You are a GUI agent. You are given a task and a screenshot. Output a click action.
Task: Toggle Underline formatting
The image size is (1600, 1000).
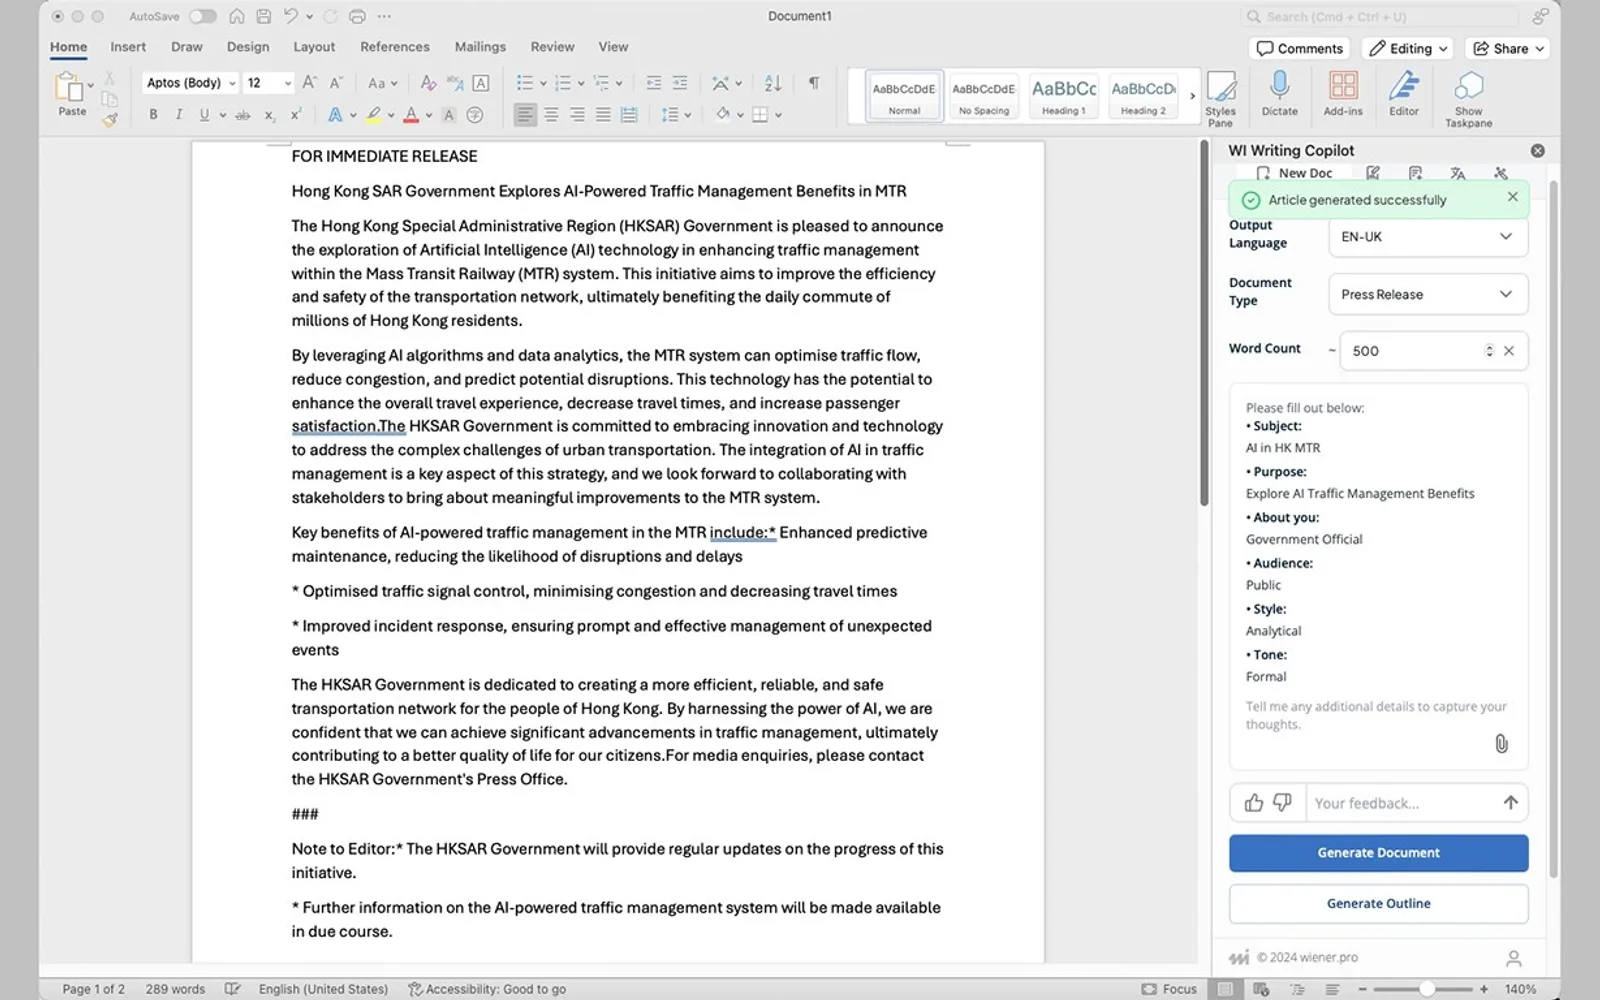tap(204, 115)
